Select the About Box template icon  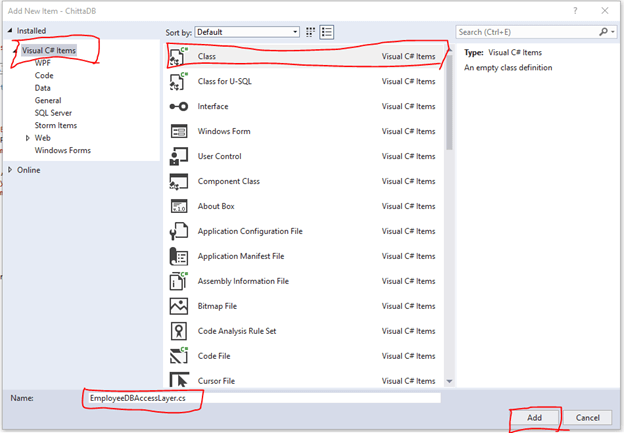[x=179, y=206]
